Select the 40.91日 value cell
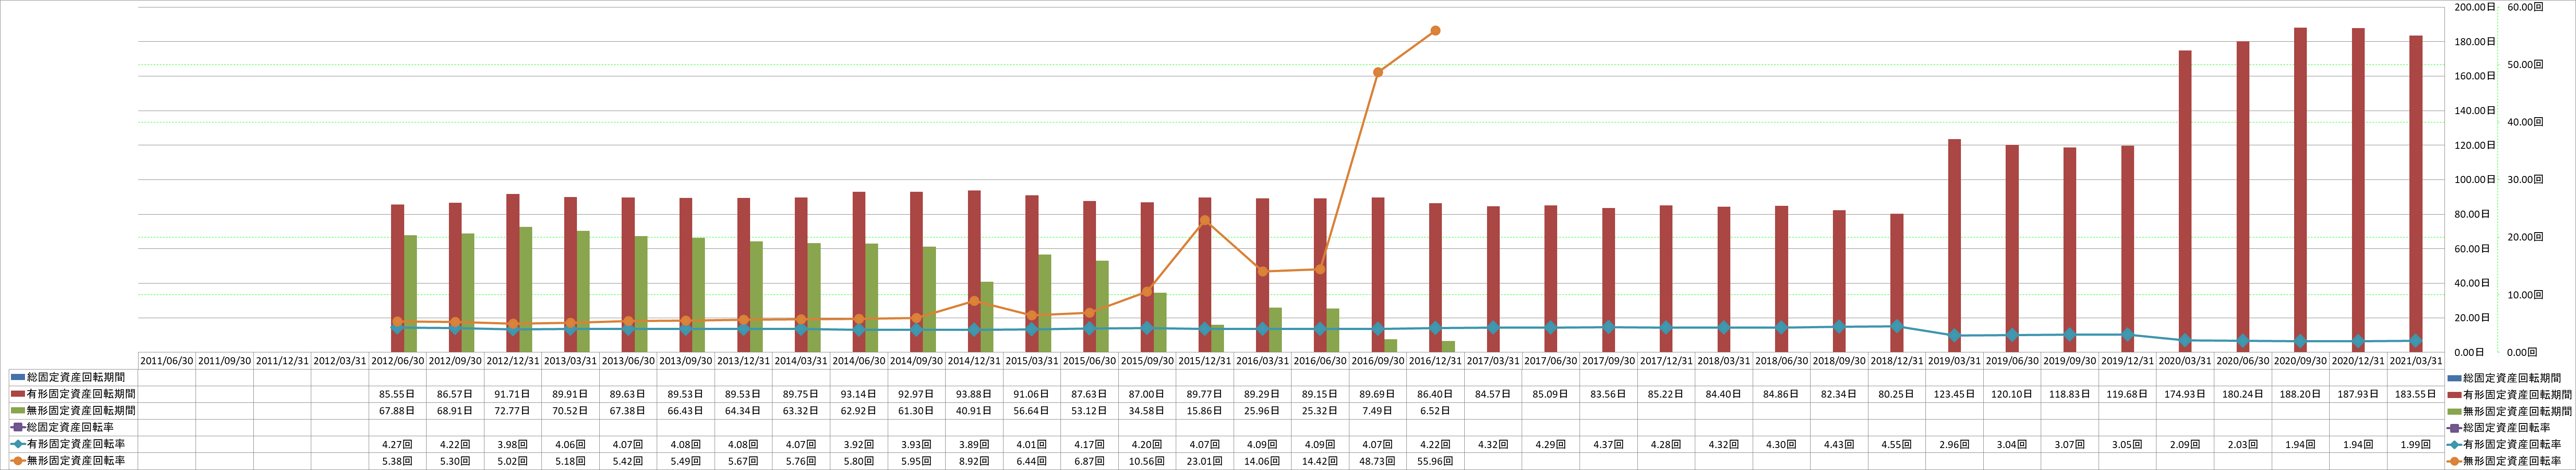 [975, 411]
